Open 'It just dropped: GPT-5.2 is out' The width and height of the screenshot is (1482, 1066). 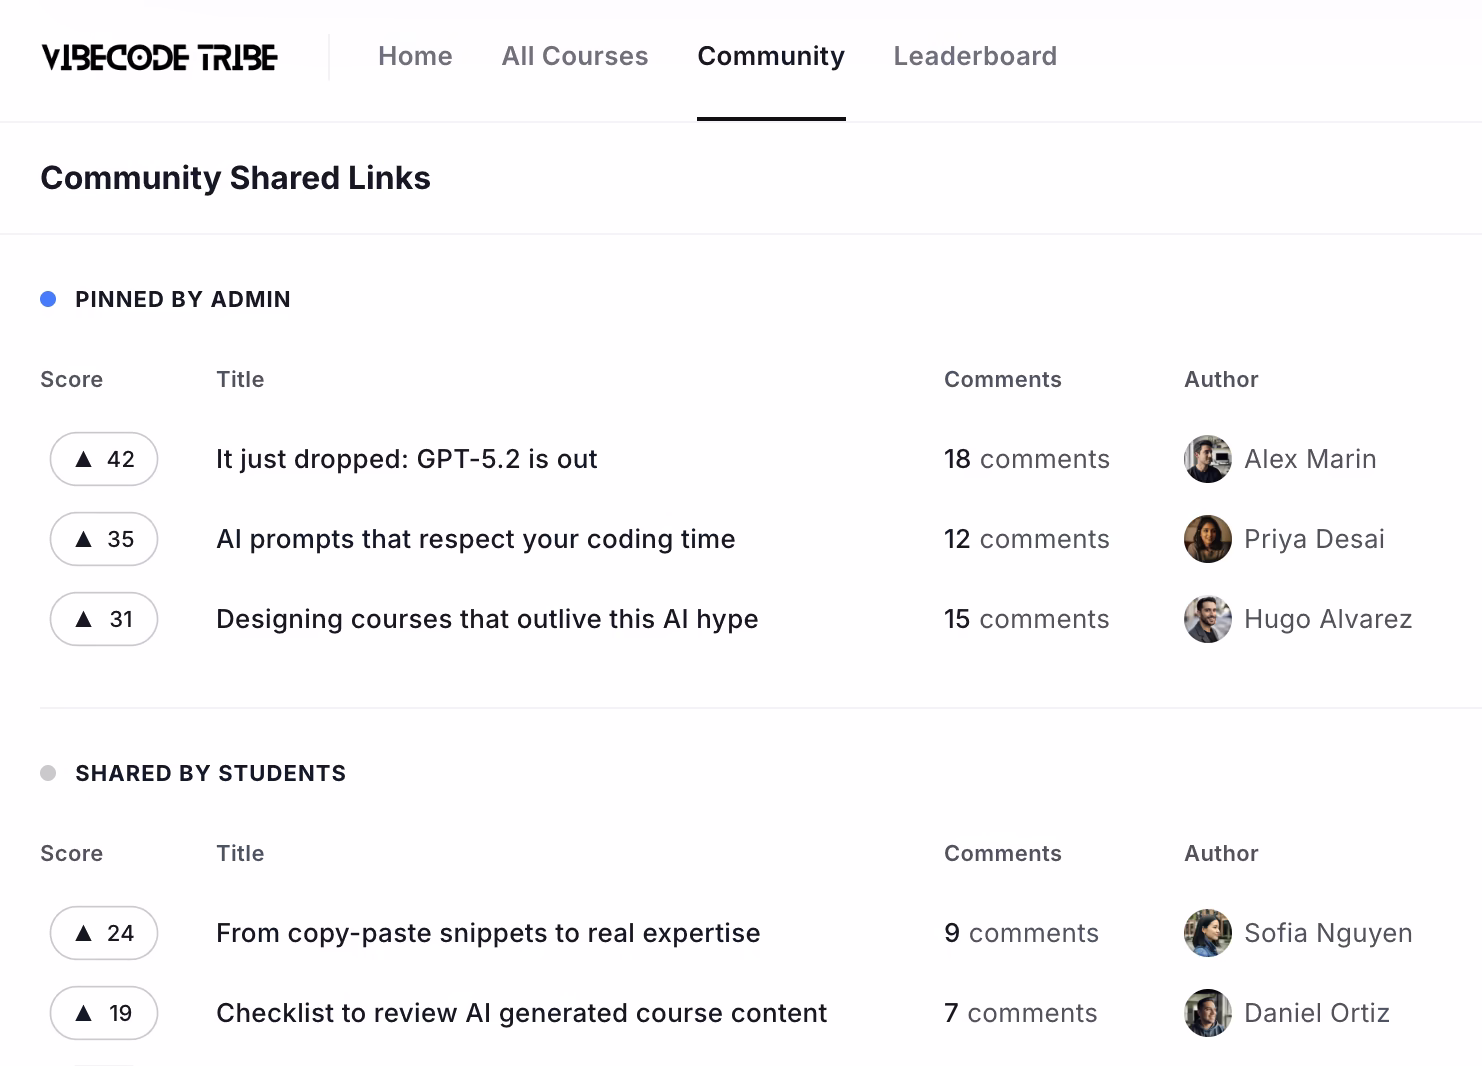pos(406,459)
